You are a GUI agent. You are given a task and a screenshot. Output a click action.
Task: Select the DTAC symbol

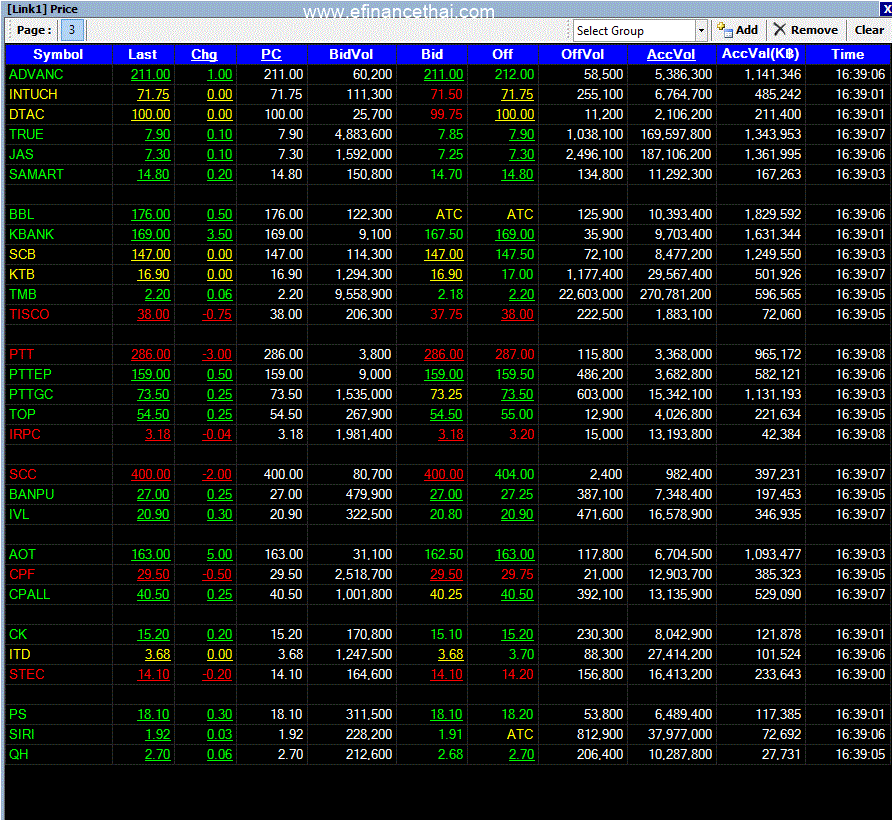tap(27, 114)
